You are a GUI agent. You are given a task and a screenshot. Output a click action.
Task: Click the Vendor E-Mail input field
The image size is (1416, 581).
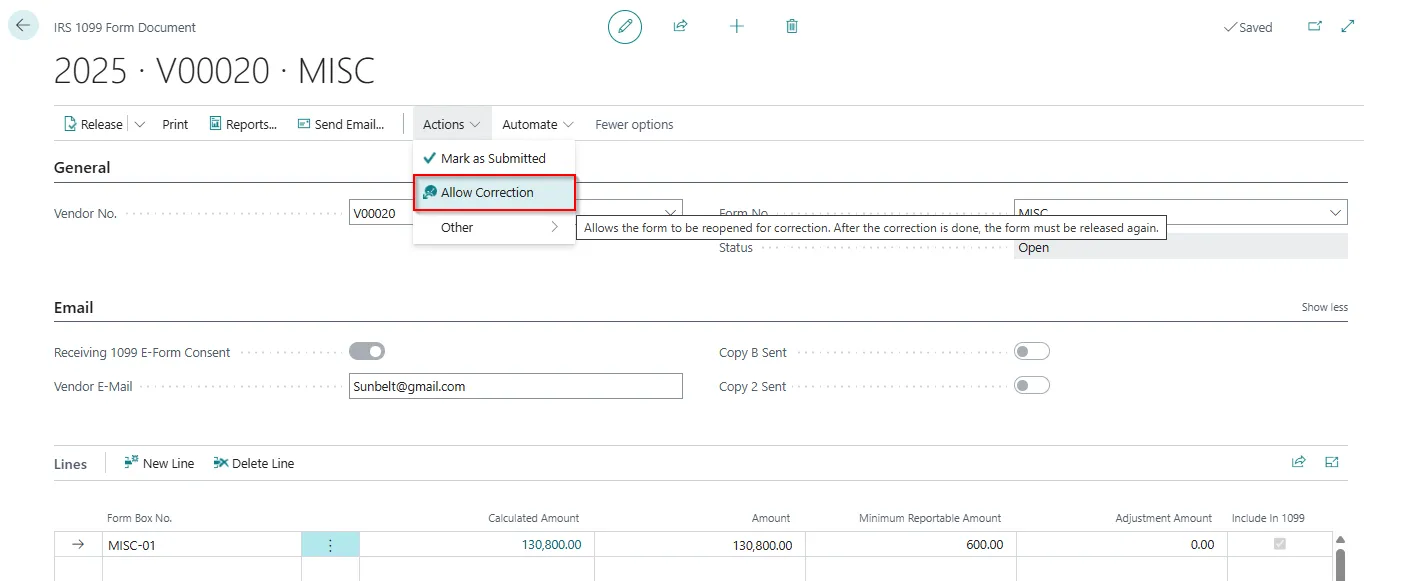tap(515, 386)
